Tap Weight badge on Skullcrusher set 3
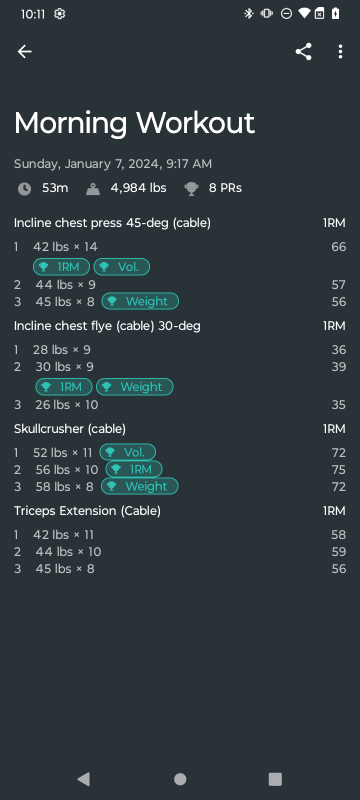 [140, 486]
